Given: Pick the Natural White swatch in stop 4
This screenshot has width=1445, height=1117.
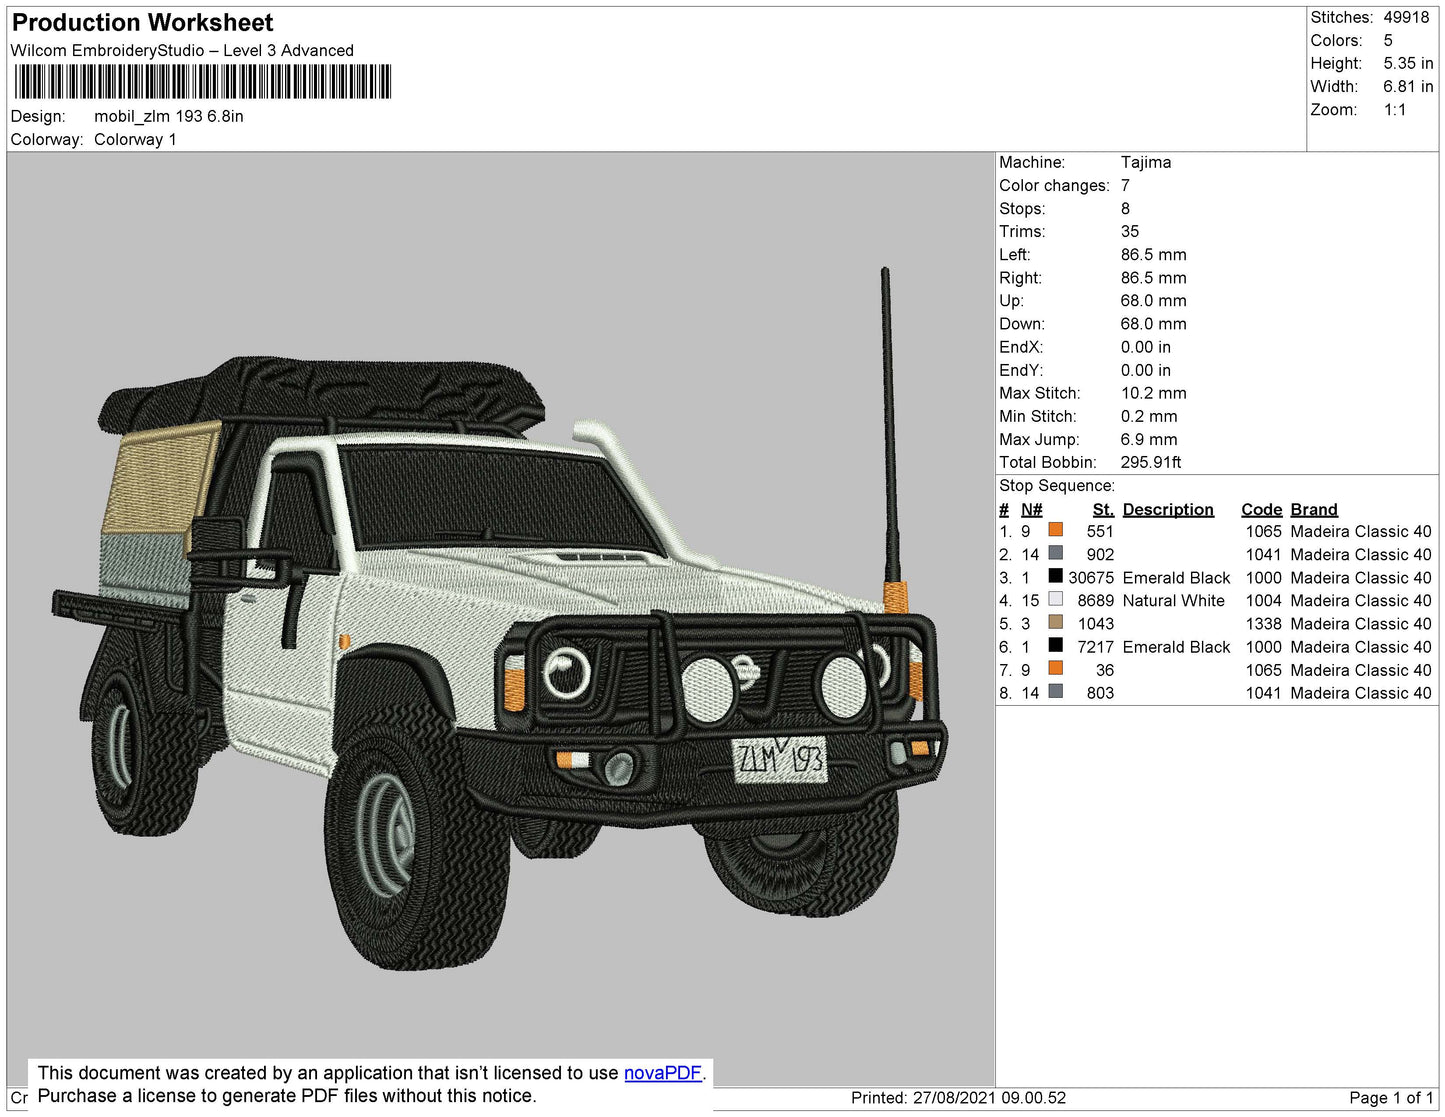Looking at the screenshot, I should (x=1055, y=599).
